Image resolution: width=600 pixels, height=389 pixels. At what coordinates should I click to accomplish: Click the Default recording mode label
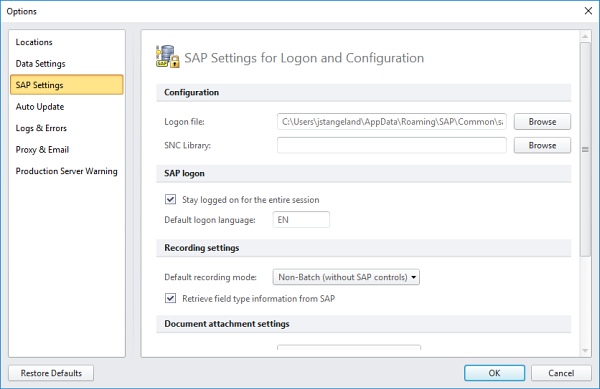pyautogui.click(x=210, y=277)
